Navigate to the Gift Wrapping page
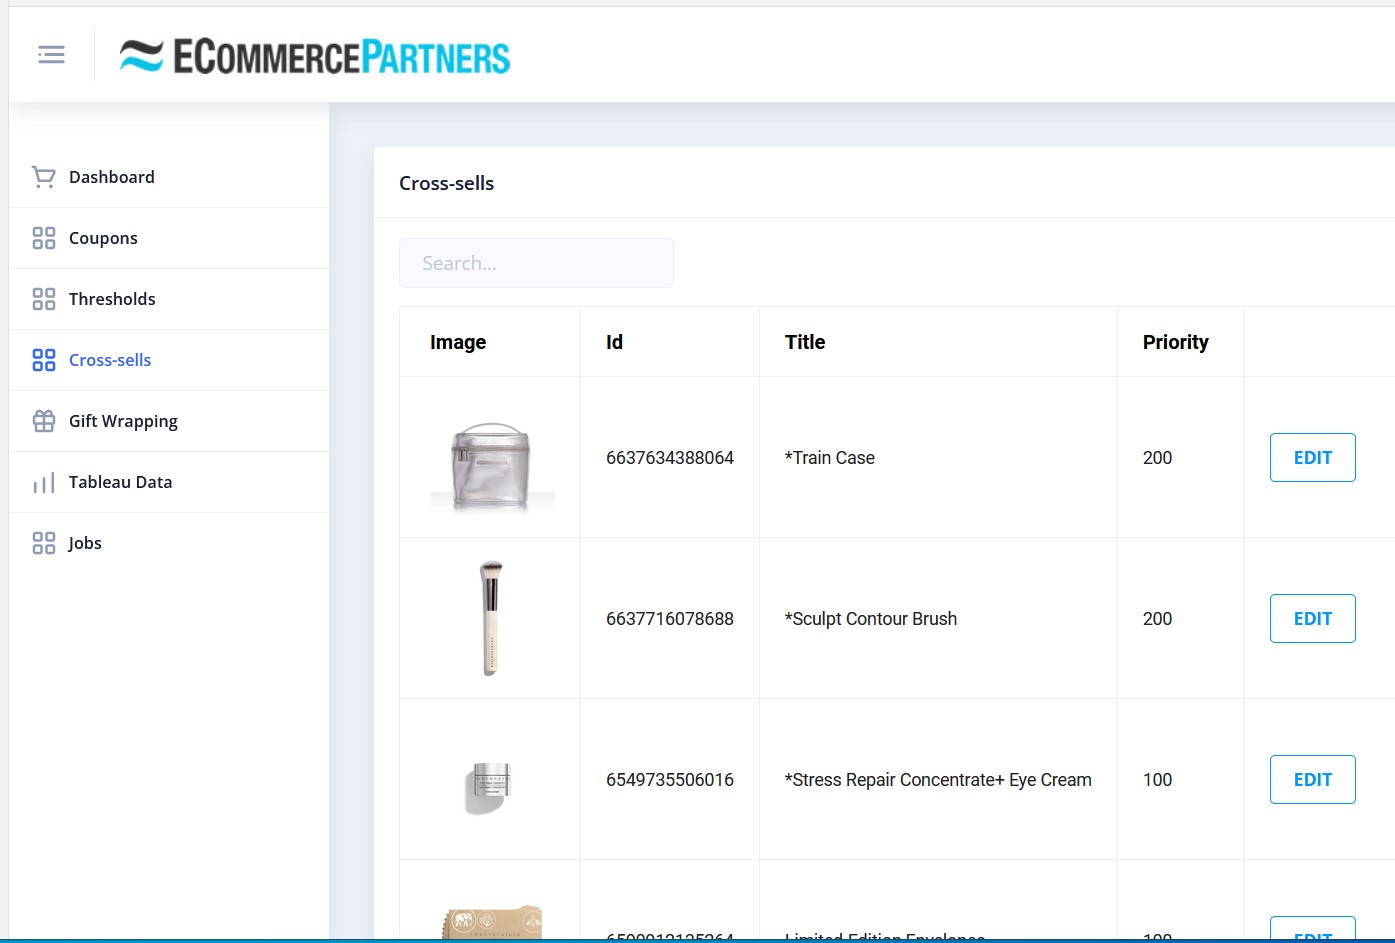1395x943 pixels. pyautogui.click(x=123, y=421)
